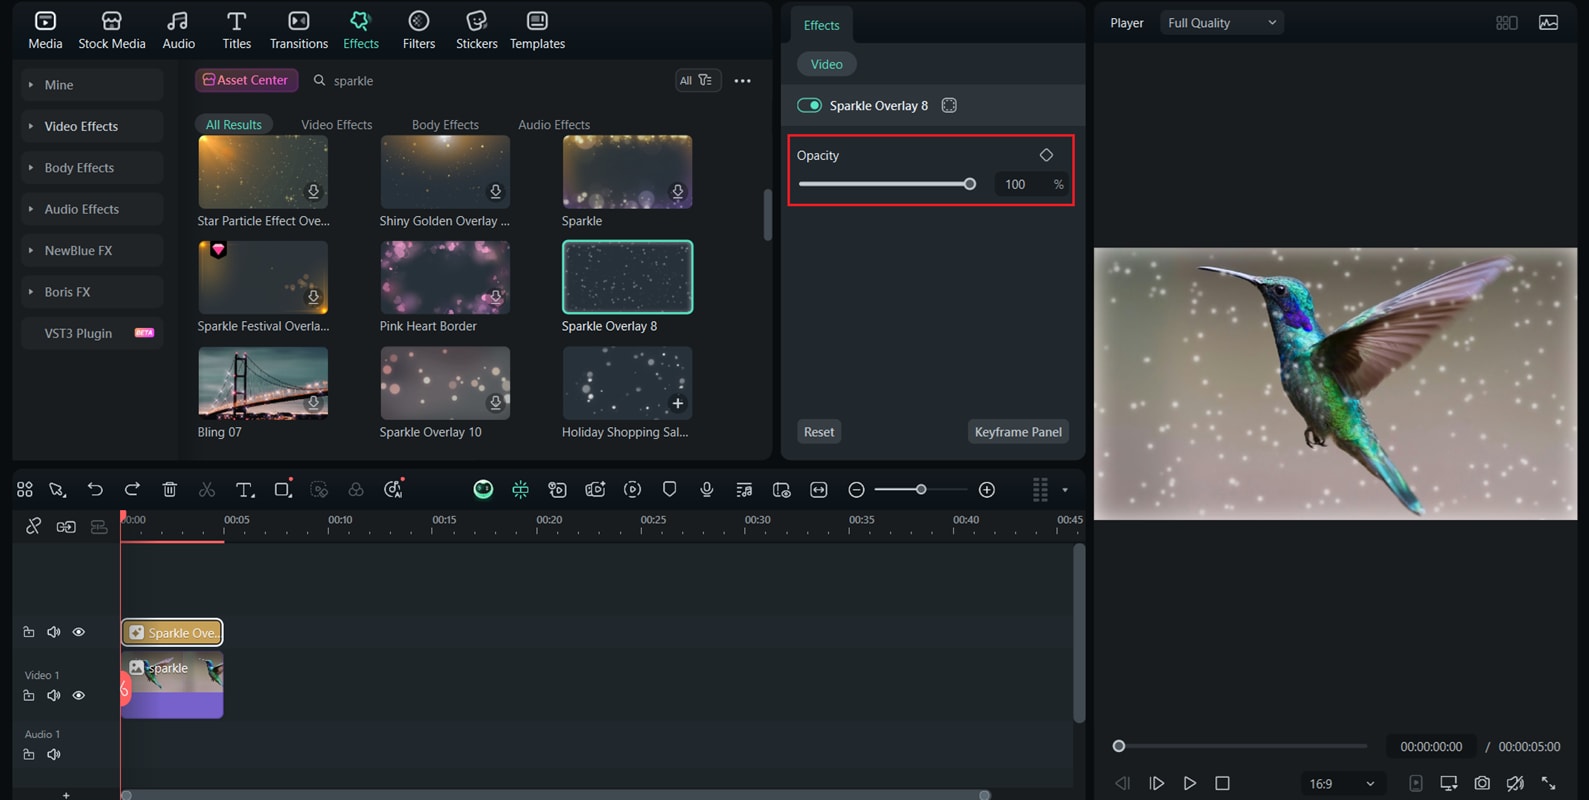The width and height of the screenshot is (1589, 800).
Task: Open the Filters tab
Action: [419, 30]
